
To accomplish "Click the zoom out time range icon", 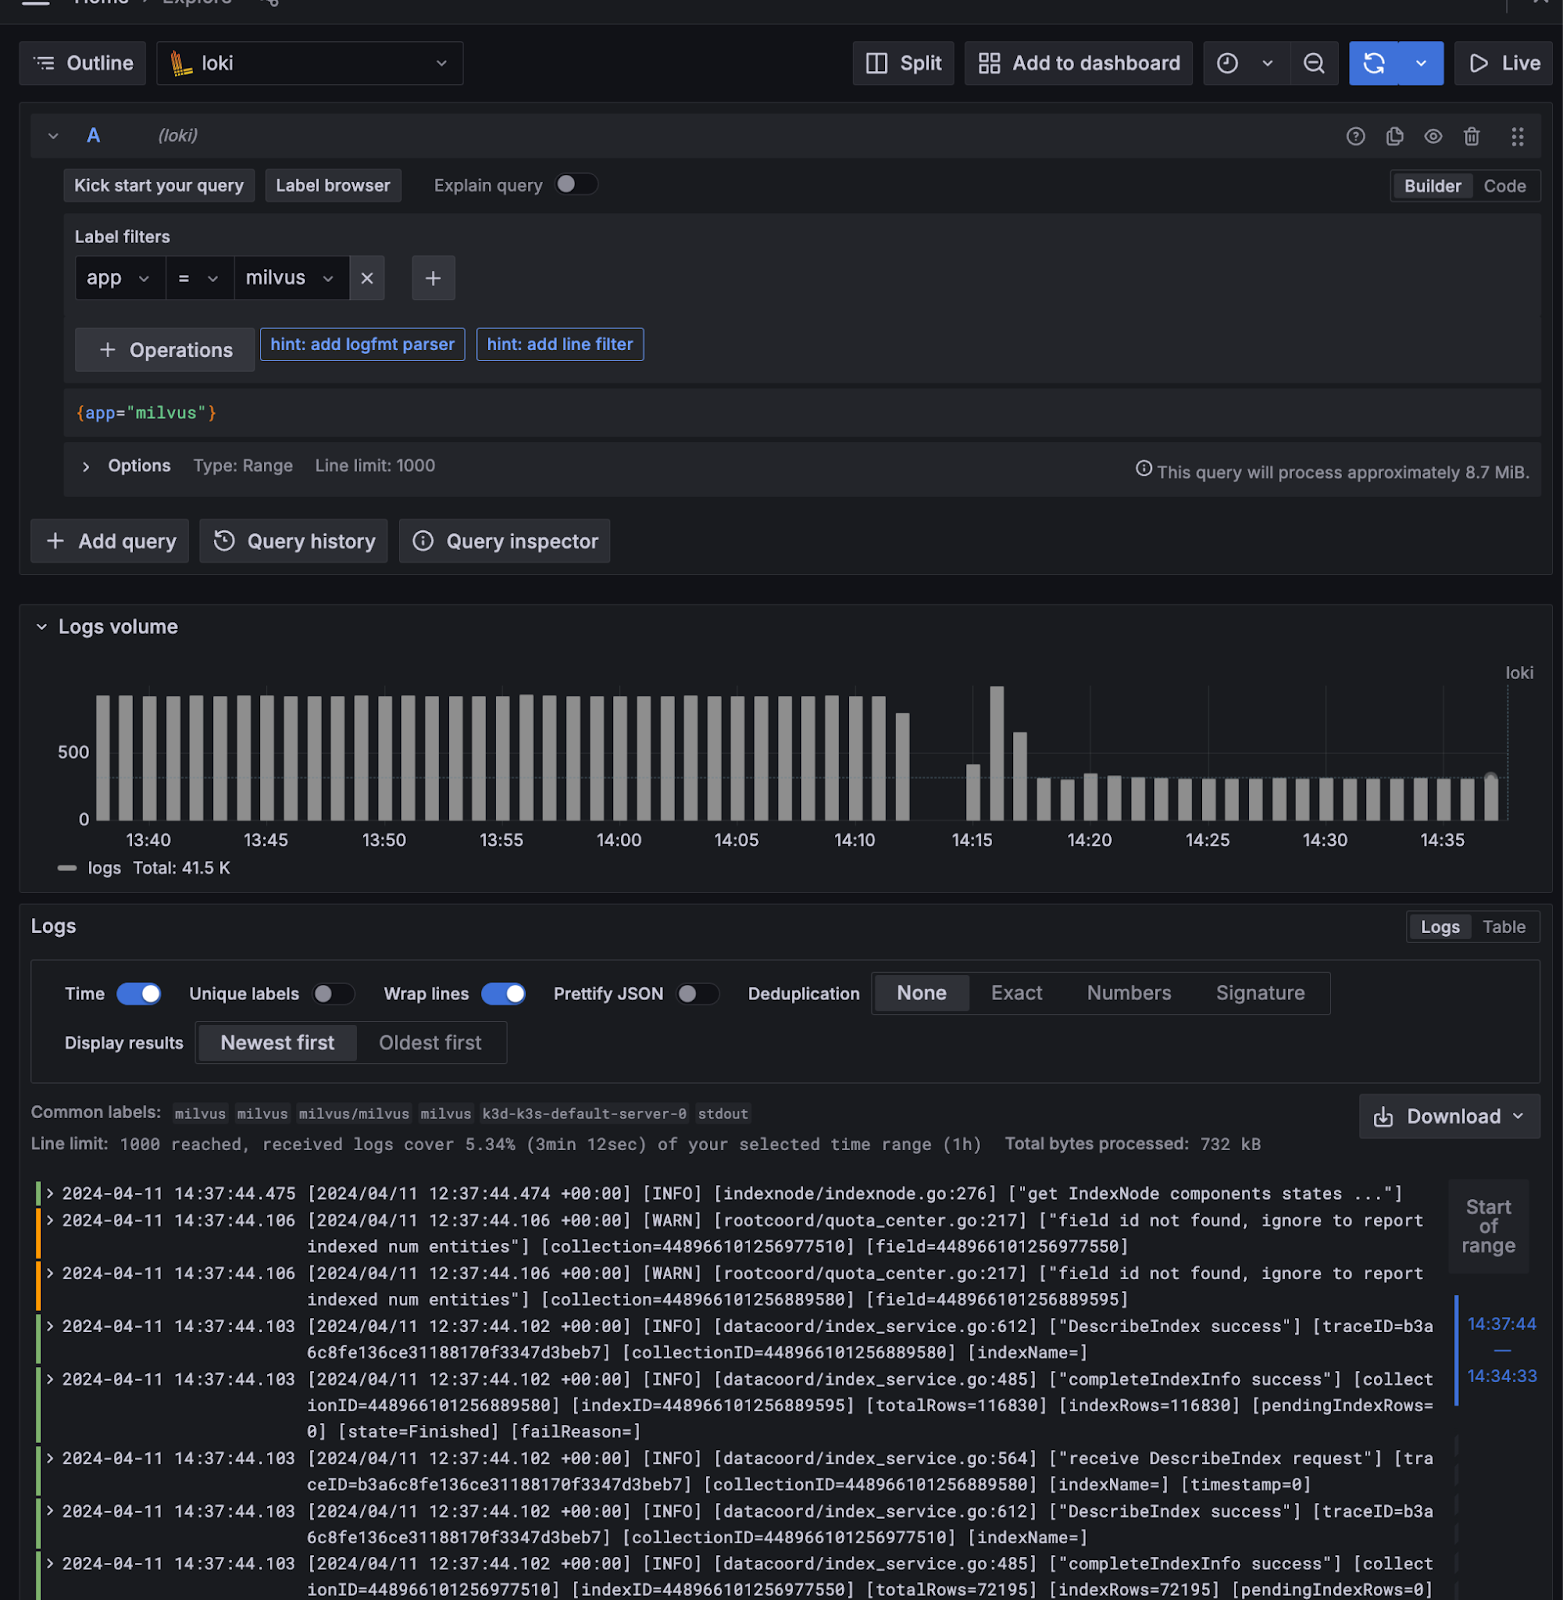I will (x=1314, y=63).
